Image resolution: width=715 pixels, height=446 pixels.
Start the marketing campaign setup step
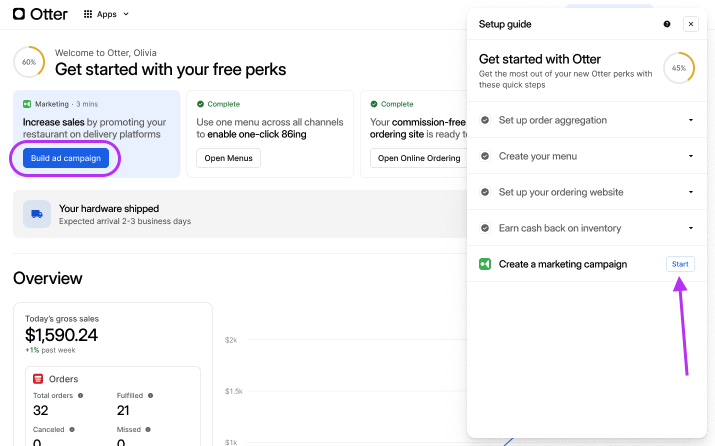pyautogui.click(x=680, y=264)
